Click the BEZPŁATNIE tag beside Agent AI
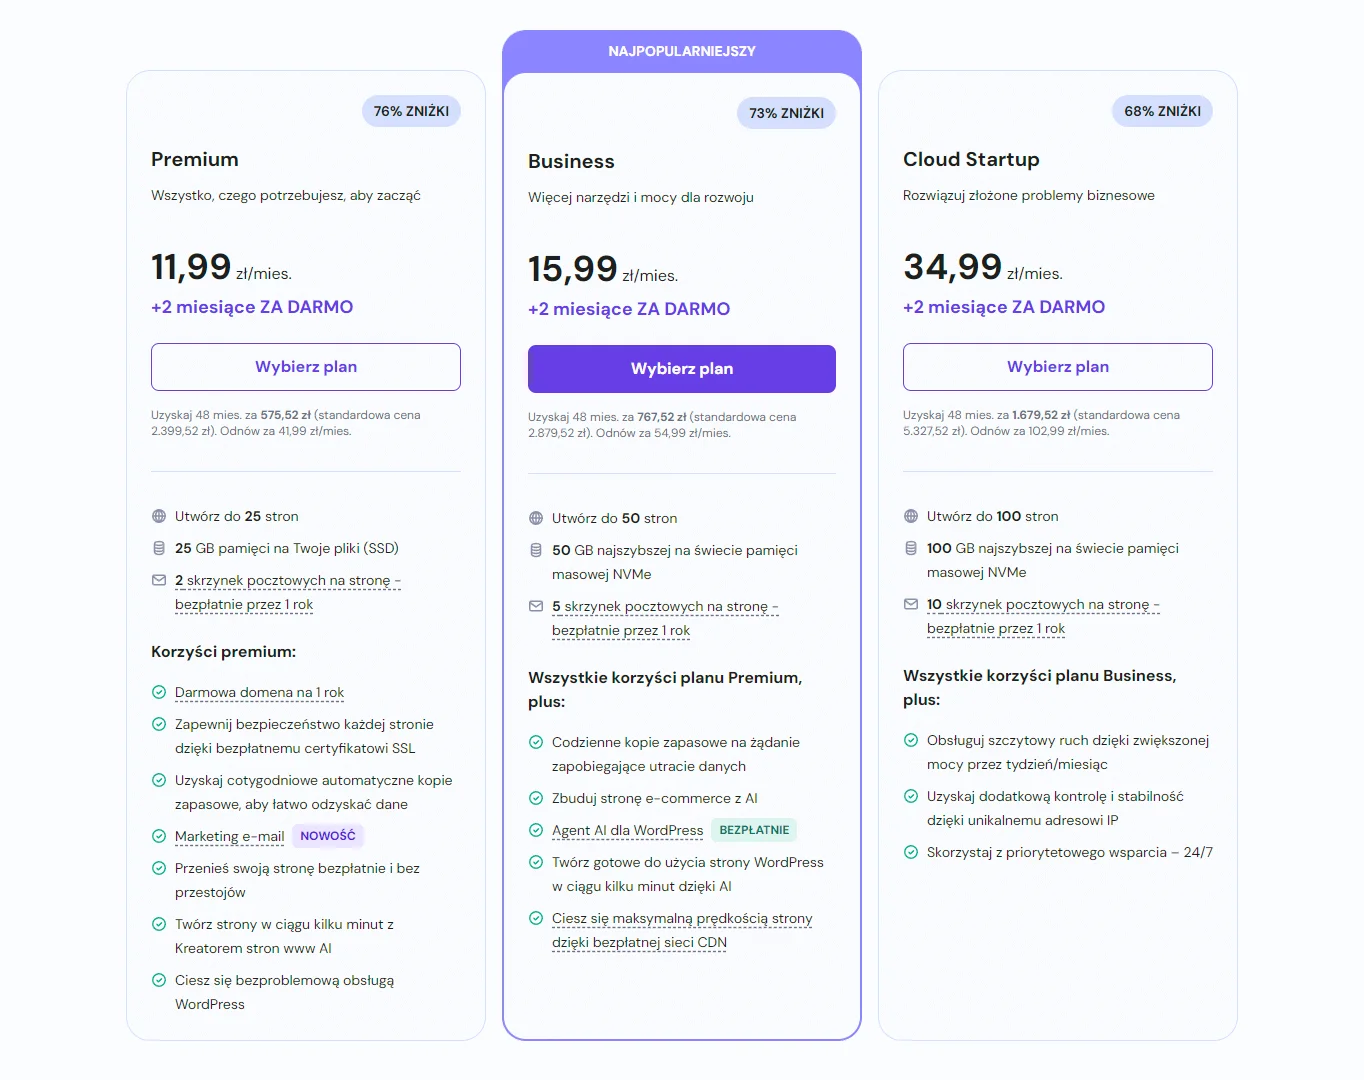1364x1080 pixels. click(754, 831)
